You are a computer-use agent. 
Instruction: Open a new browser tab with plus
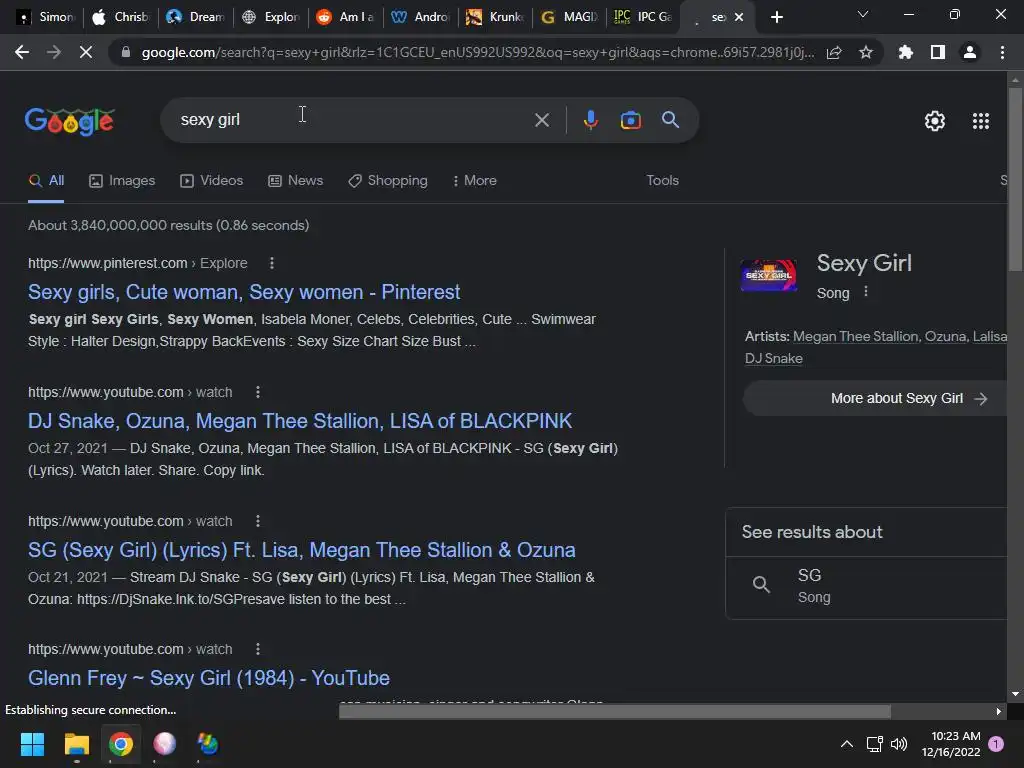pos(776,18)
